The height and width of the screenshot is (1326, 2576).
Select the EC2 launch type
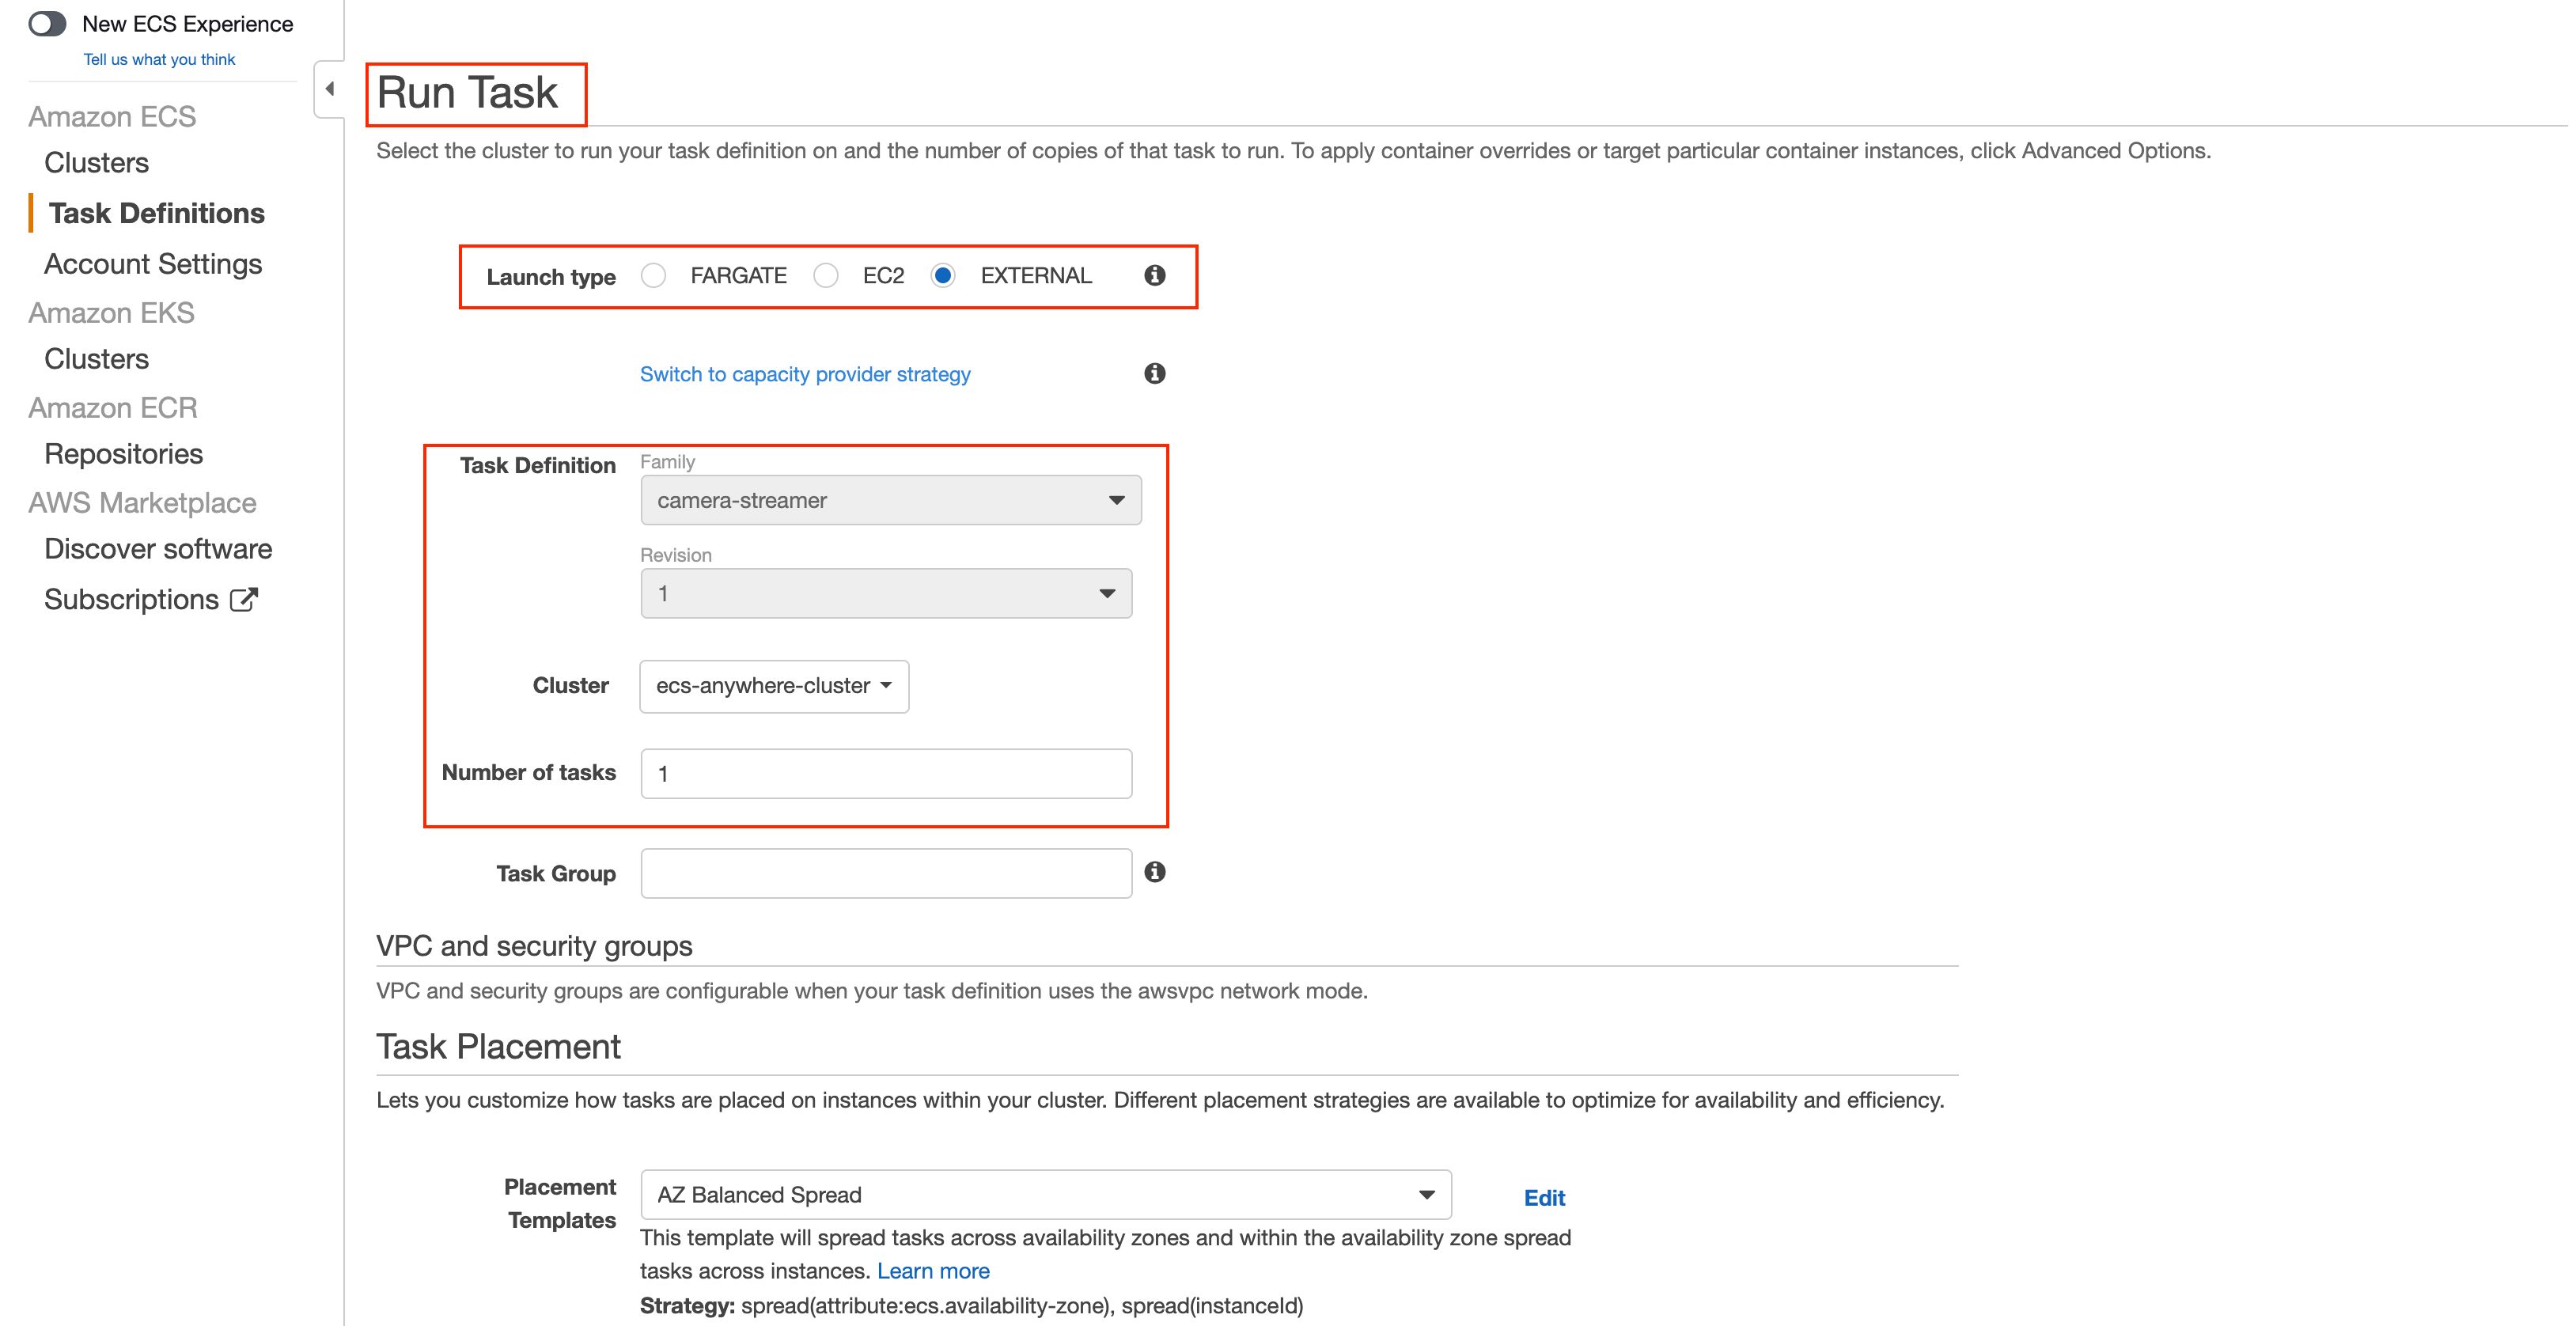[826, 275]
